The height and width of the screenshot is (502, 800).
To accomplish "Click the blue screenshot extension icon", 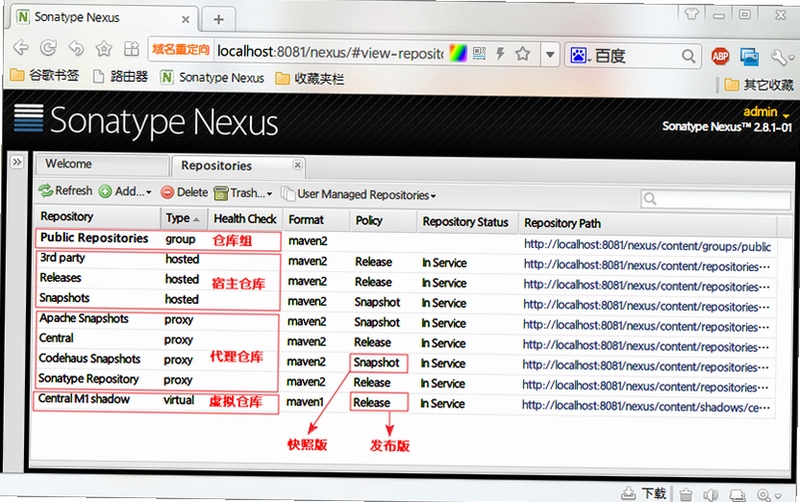I will [x=749, y=57].
